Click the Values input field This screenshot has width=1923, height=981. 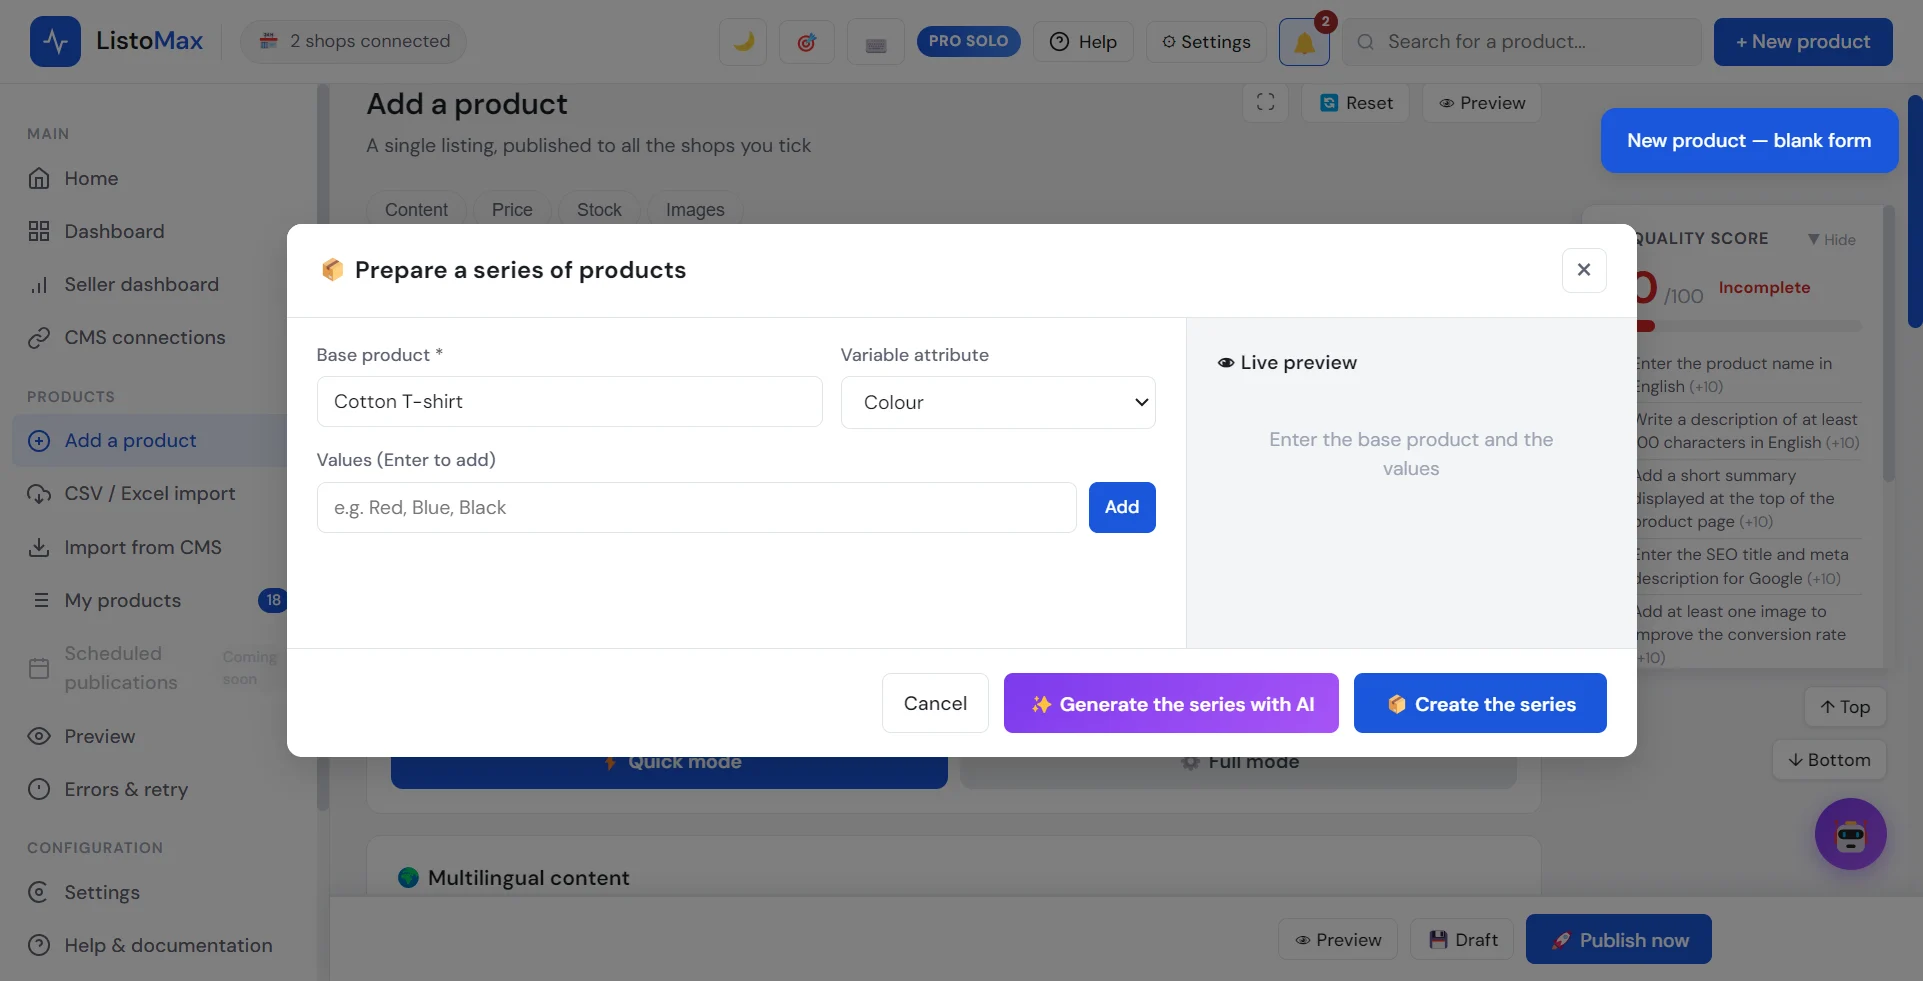[697, 507]
